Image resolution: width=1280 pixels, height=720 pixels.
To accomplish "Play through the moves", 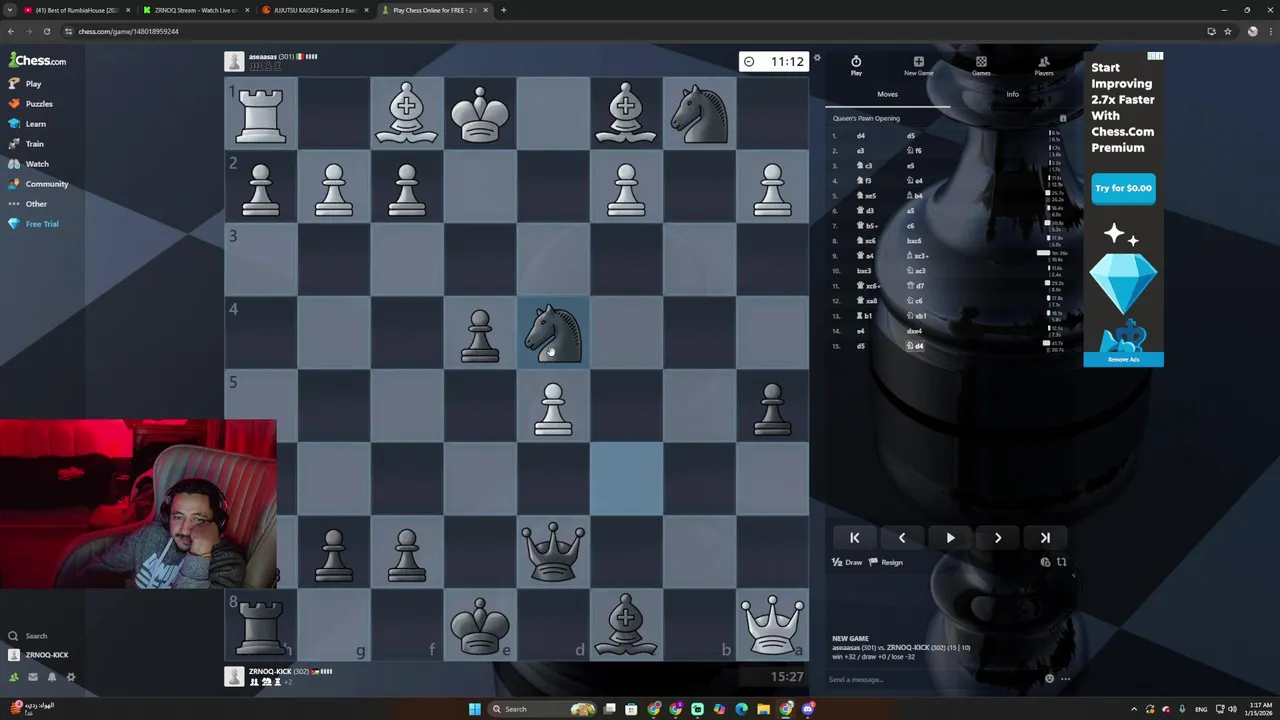I will click(x=950, y=538).
